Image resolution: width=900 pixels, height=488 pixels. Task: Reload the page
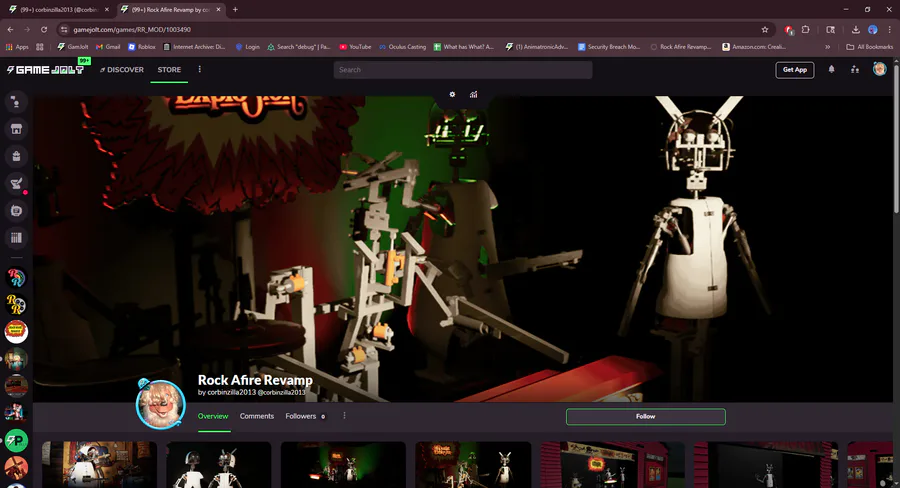44,29
